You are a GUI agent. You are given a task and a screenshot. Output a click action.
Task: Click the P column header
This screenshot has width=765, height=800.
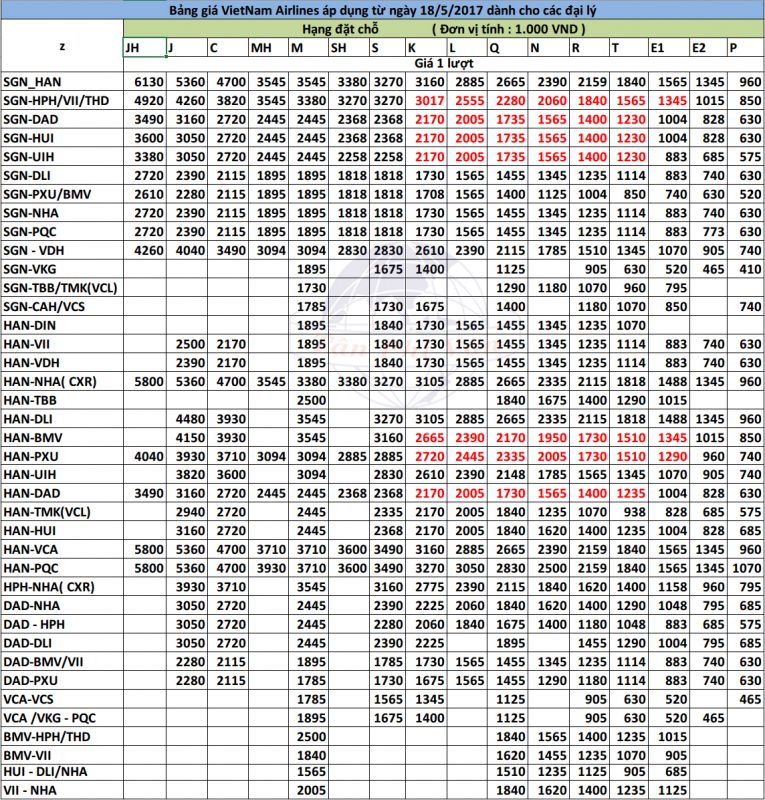pos(734,47)
